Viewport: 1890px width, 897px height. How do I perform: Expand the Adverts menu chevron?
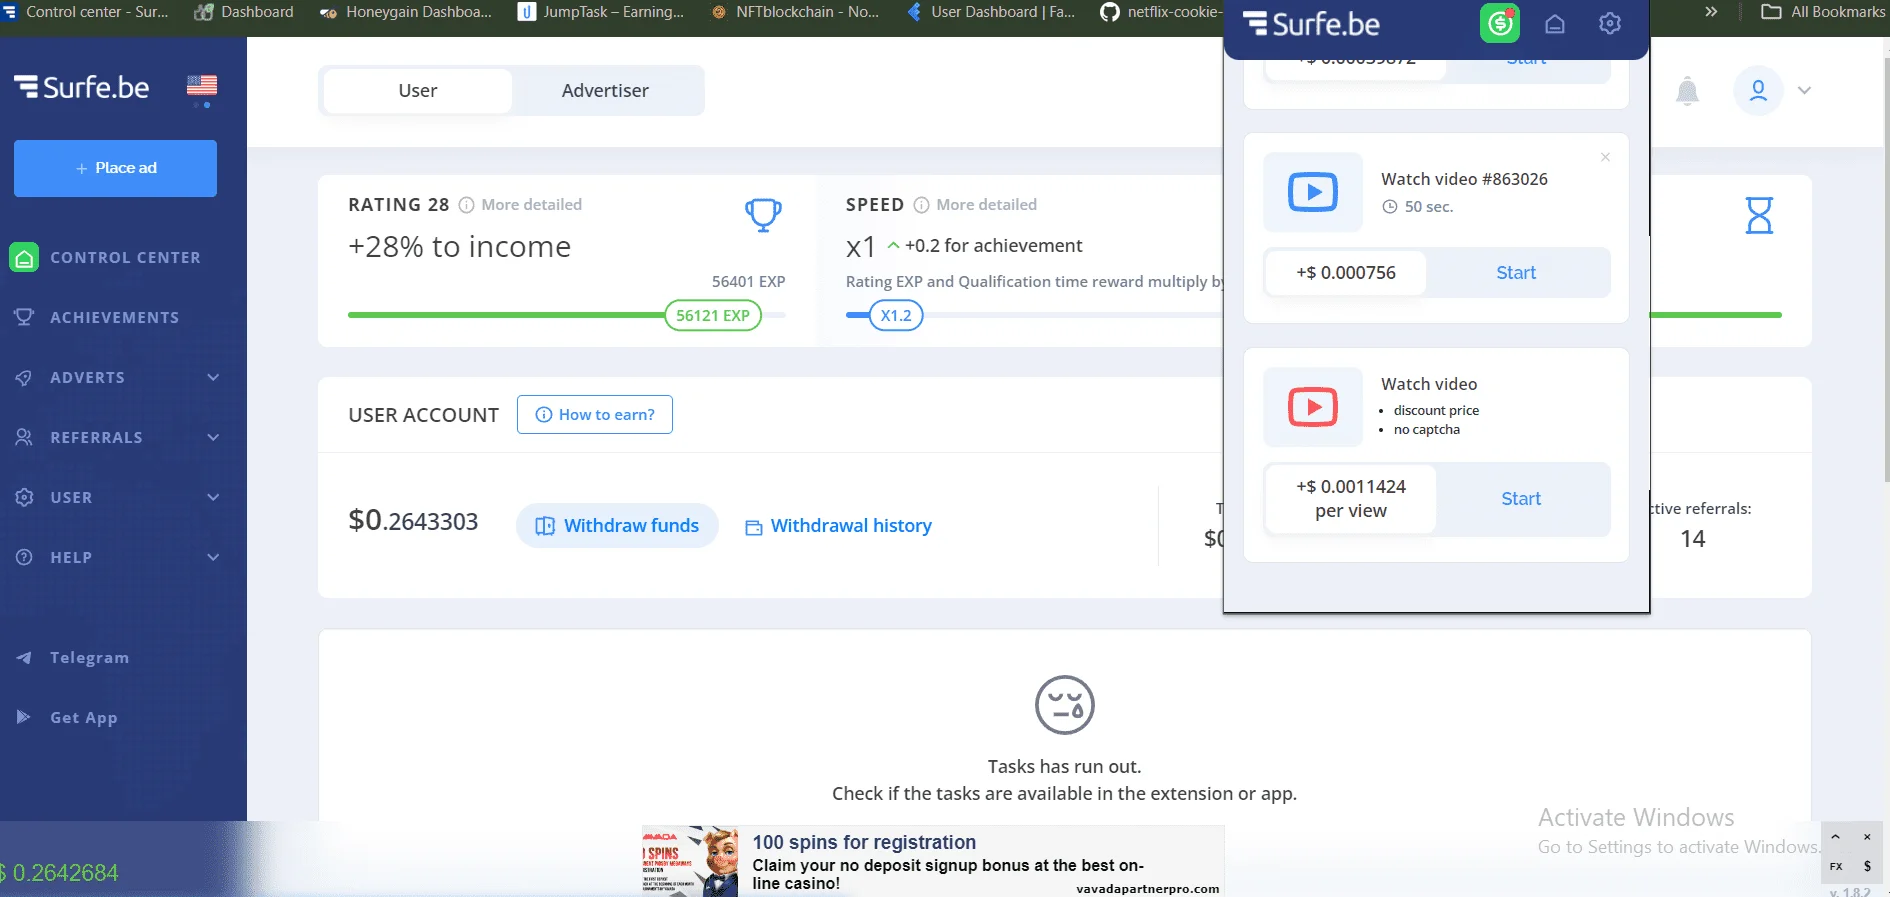pyautogui.click(x=213, y=377)
